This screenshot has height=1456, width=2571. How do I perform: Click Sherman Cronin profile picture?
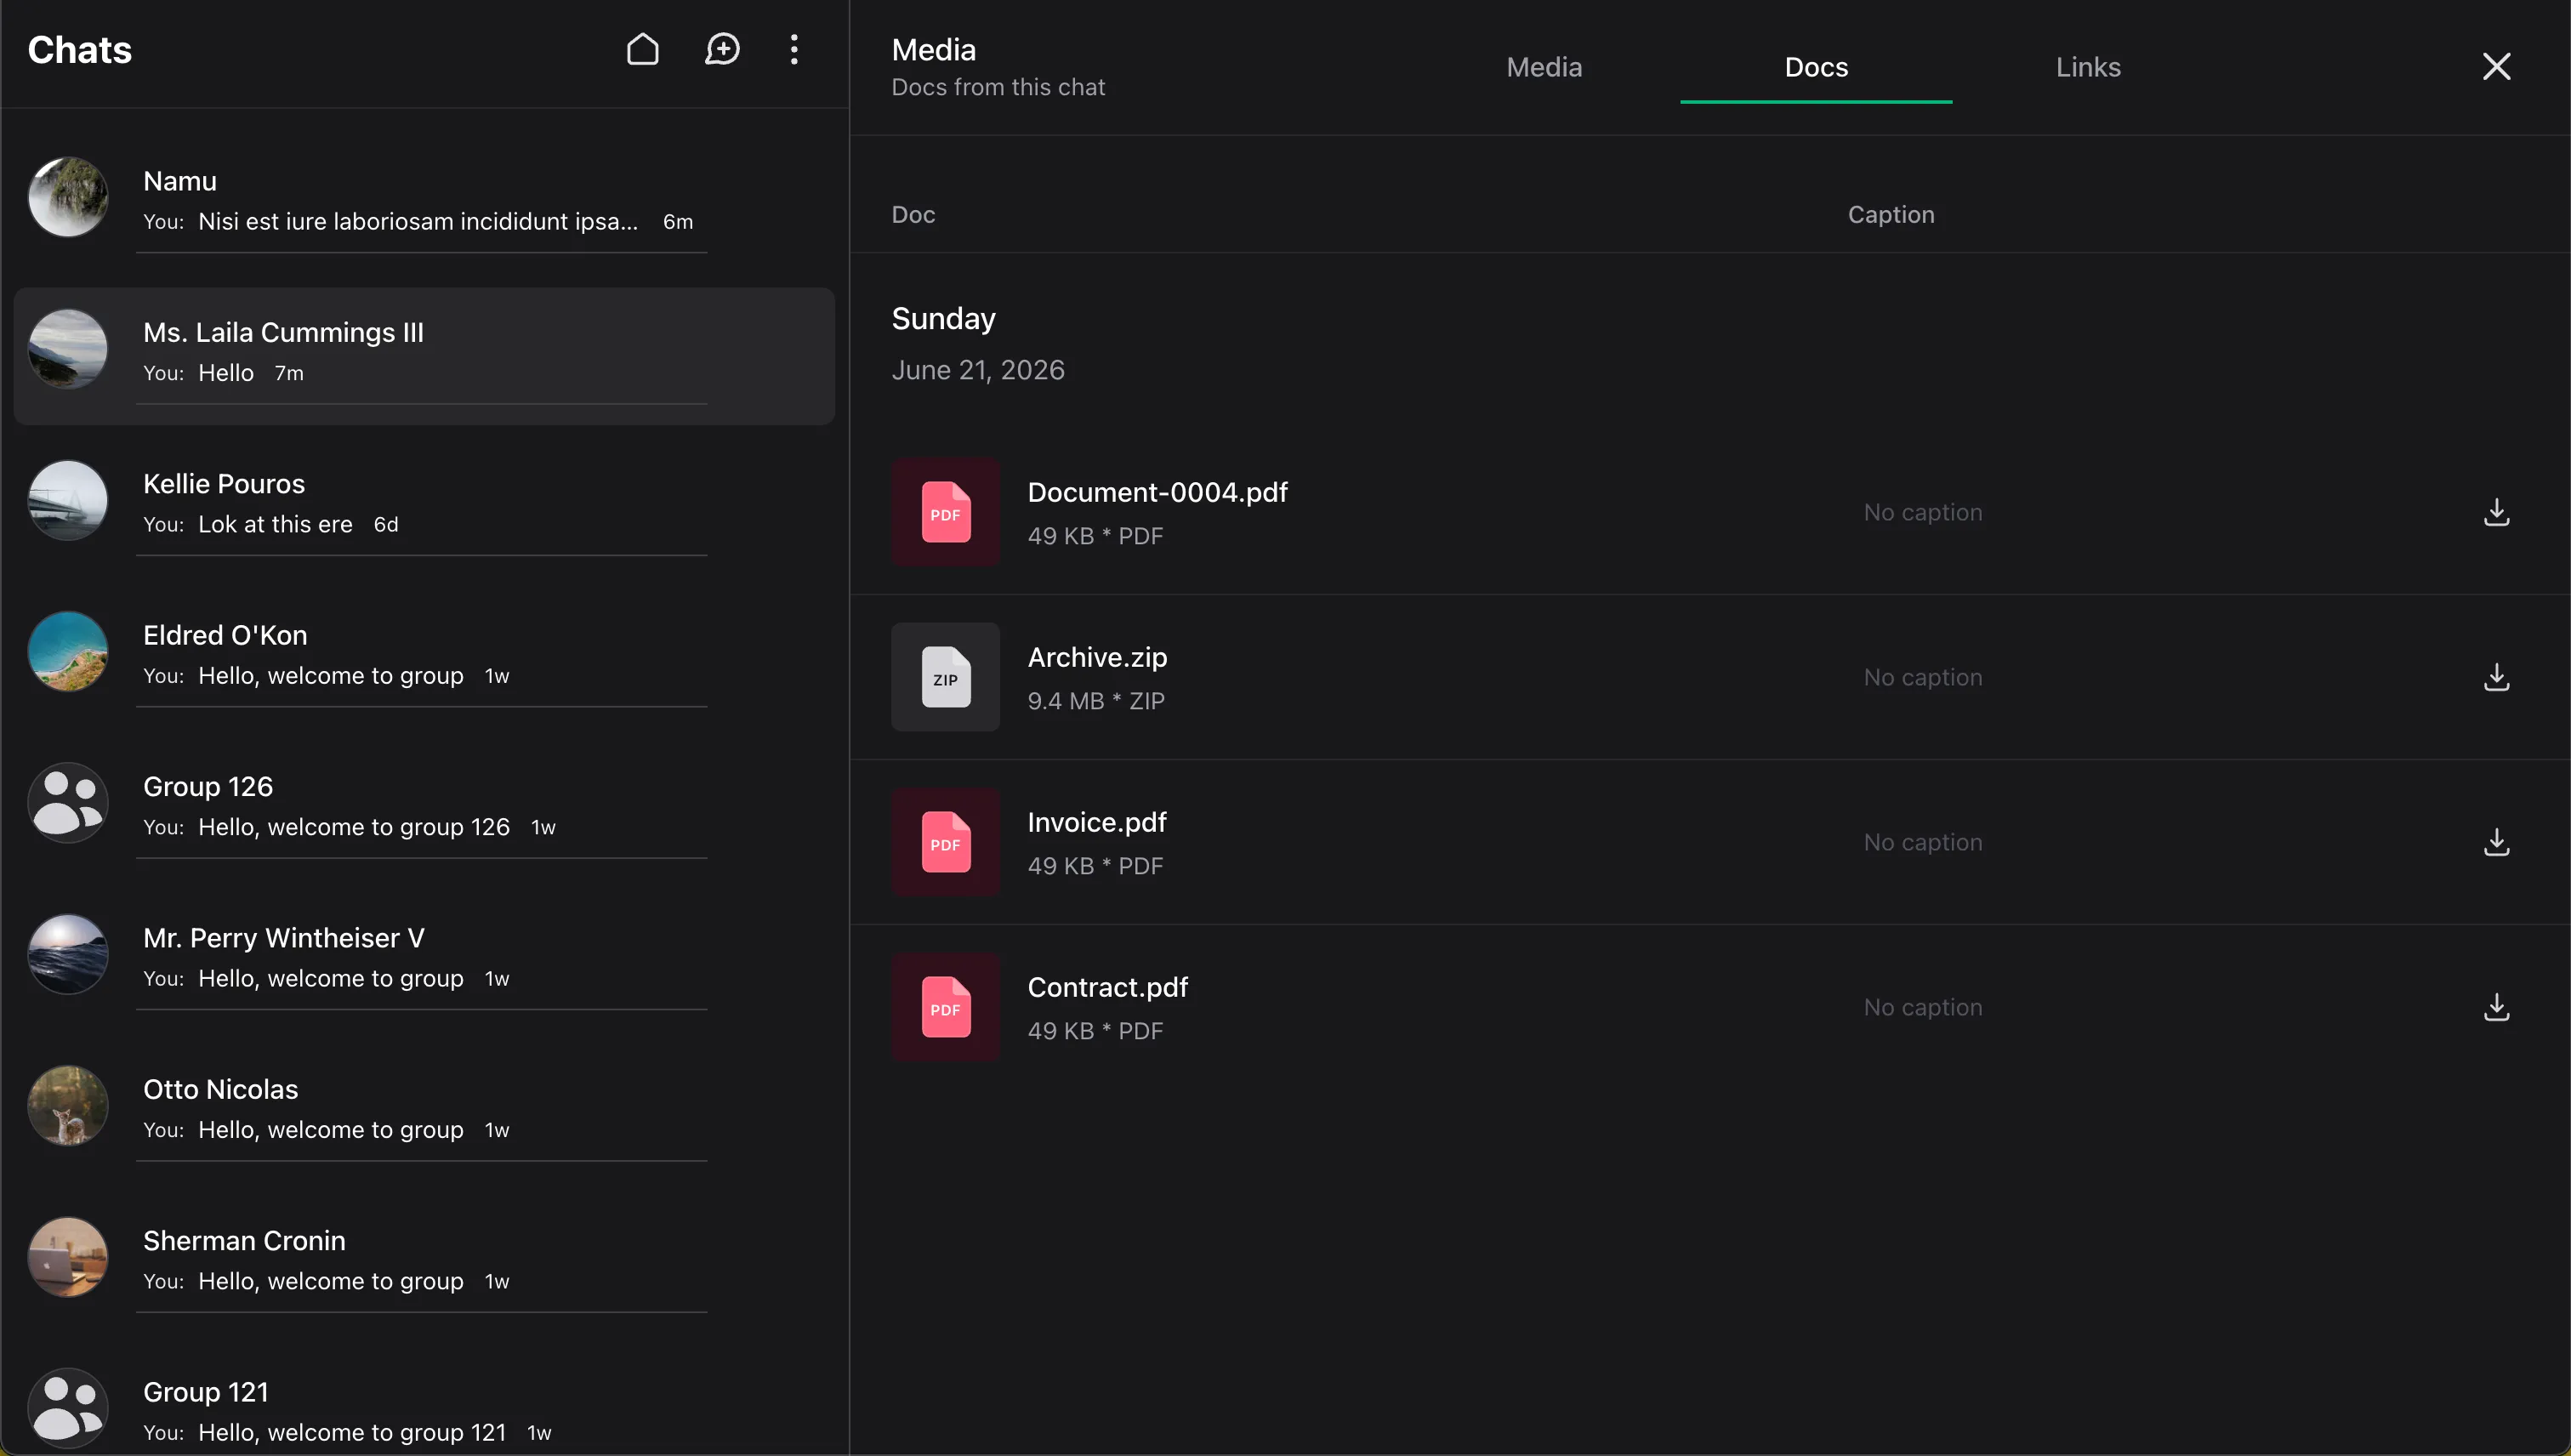[68, 1258]
